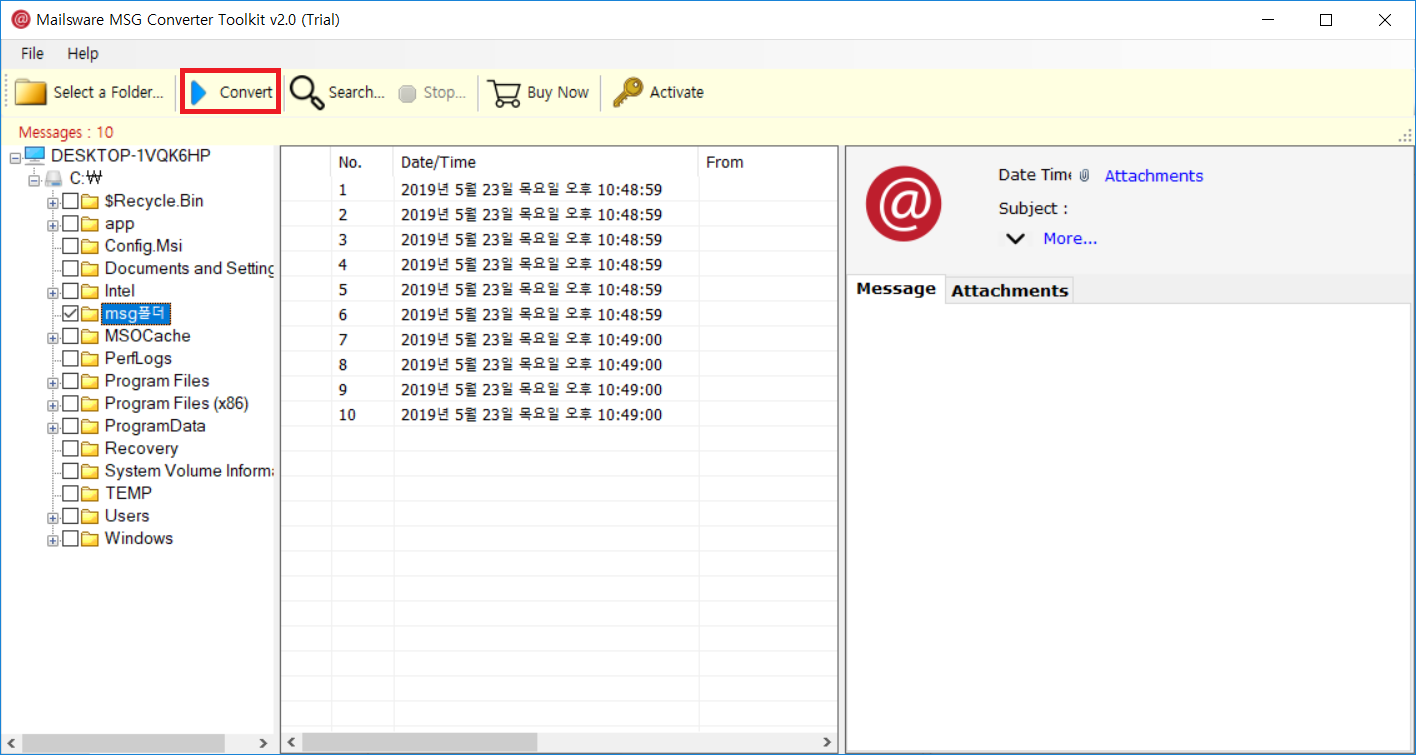
Task: Select message row number 1
Action: pyautogui.click(x=559, y=190)
